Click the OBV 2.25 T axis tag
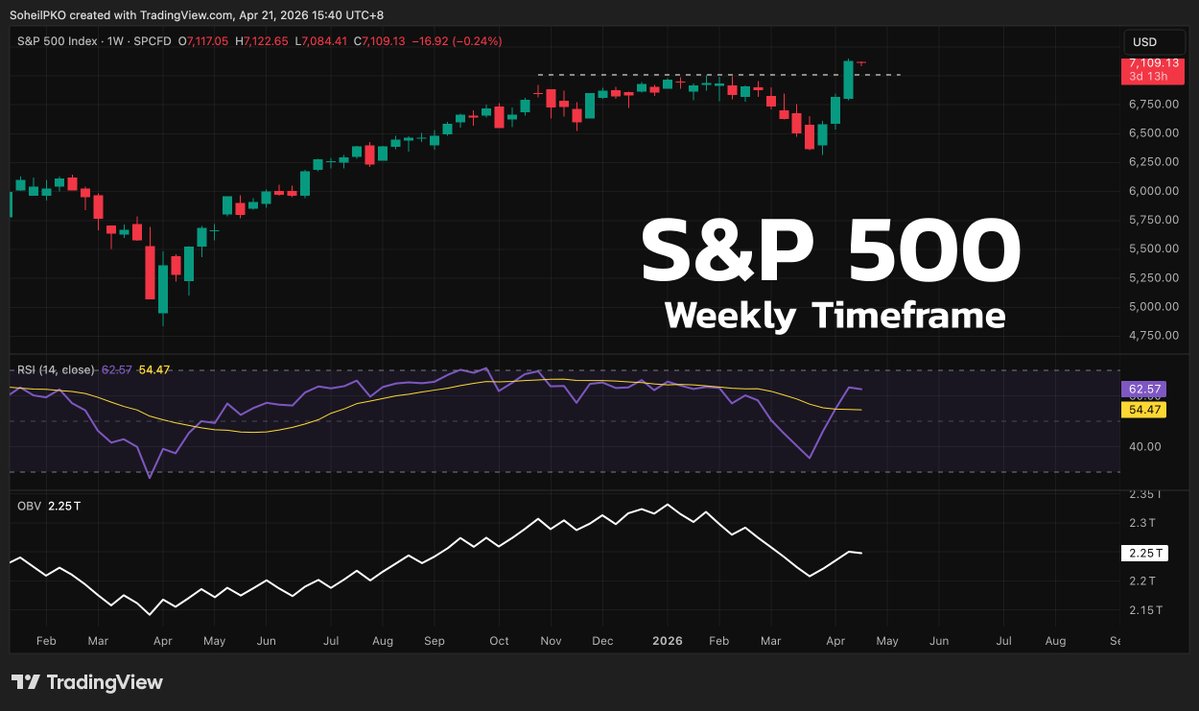The image size is (1199, 711). pyautogui.click(x=1144, y=553)
